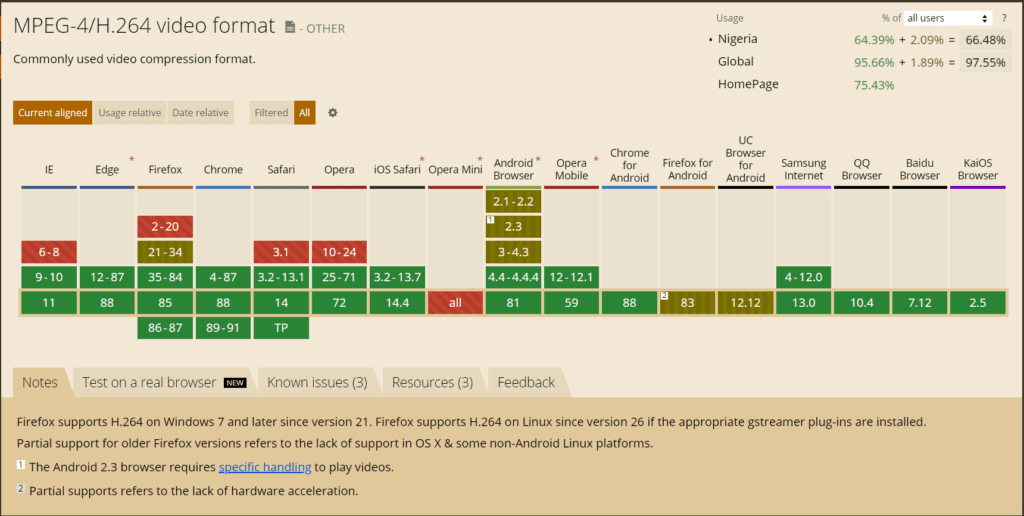
Task: Click the Opera Mobile 12-12.1 cell
Action: pyautogui.click(x=571, y=278)
